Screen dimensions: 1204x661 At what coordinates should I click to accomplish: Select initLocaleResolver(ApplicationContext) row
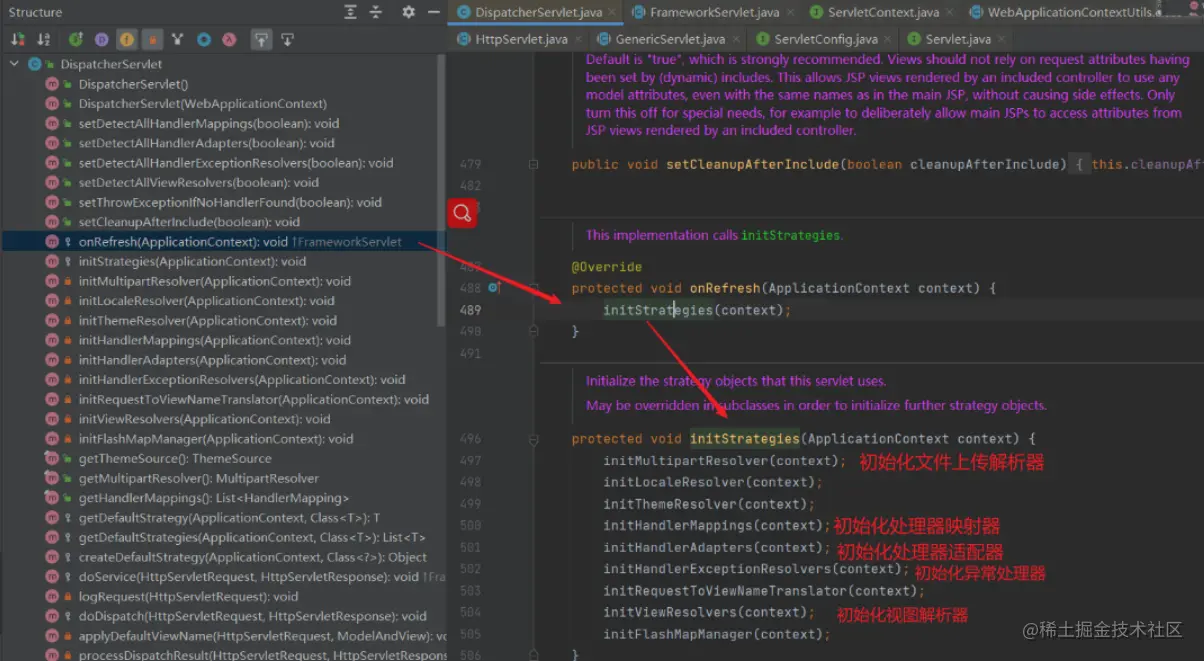(x=221, y=301)
